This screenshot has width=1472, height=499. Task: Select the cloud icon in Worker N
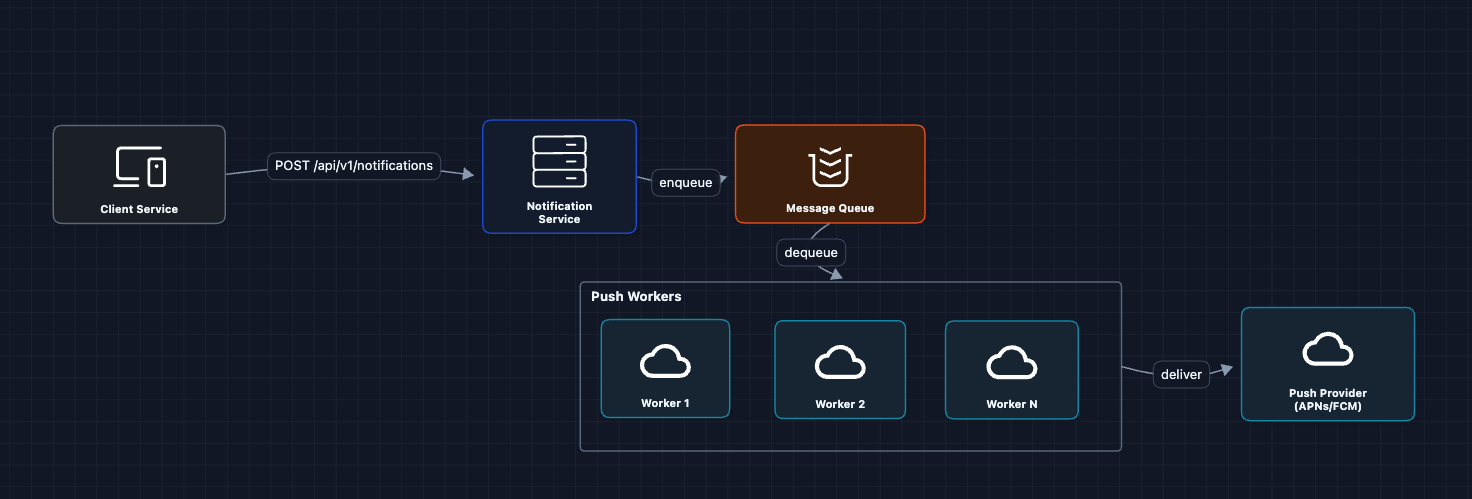click(x=1011, y=364)
